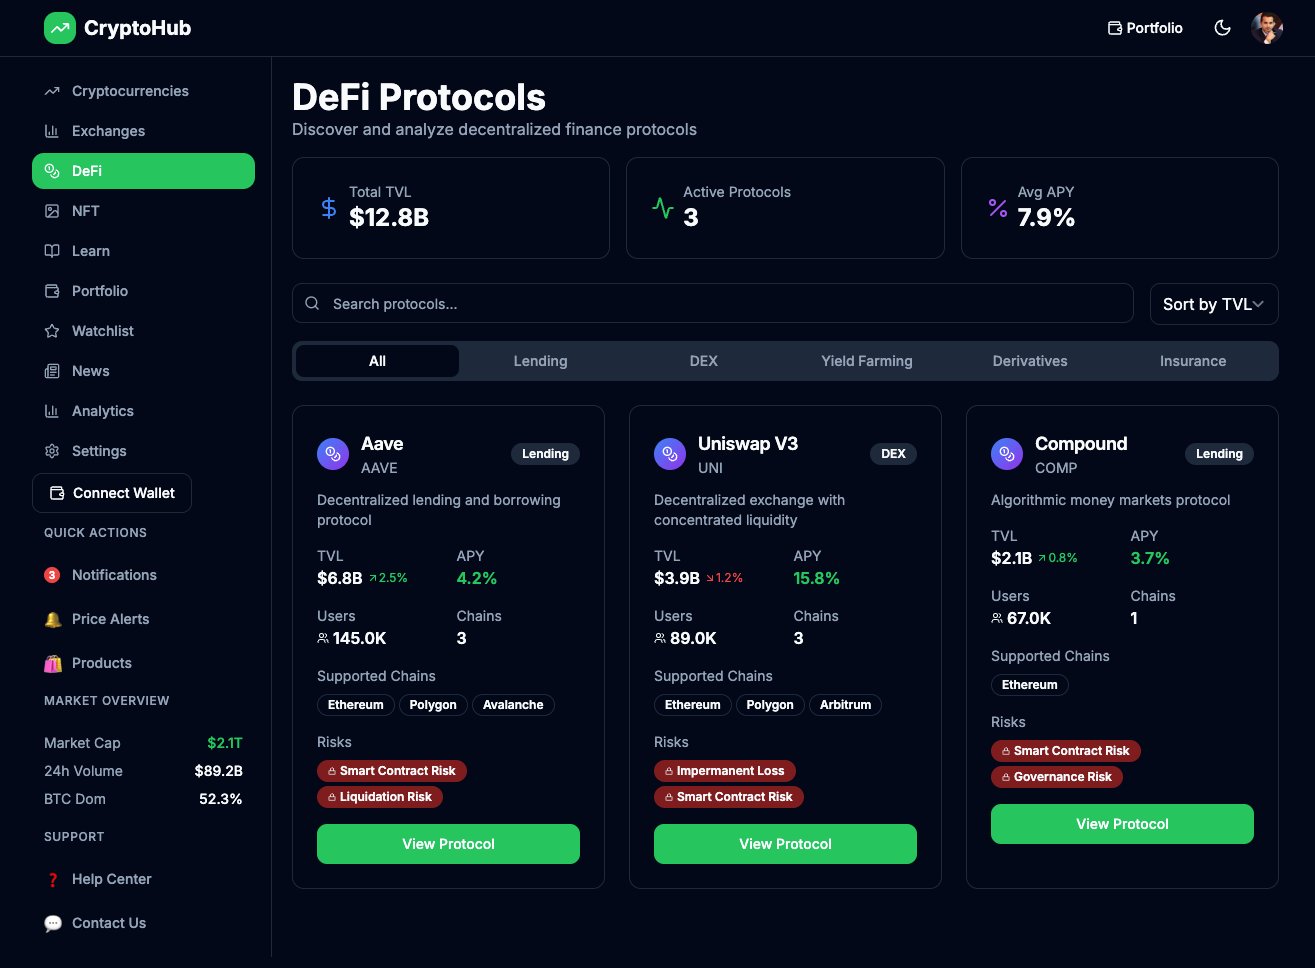Click the Price Alerts bell icon
1315x968 pixels.
click(x=53, y=619)
